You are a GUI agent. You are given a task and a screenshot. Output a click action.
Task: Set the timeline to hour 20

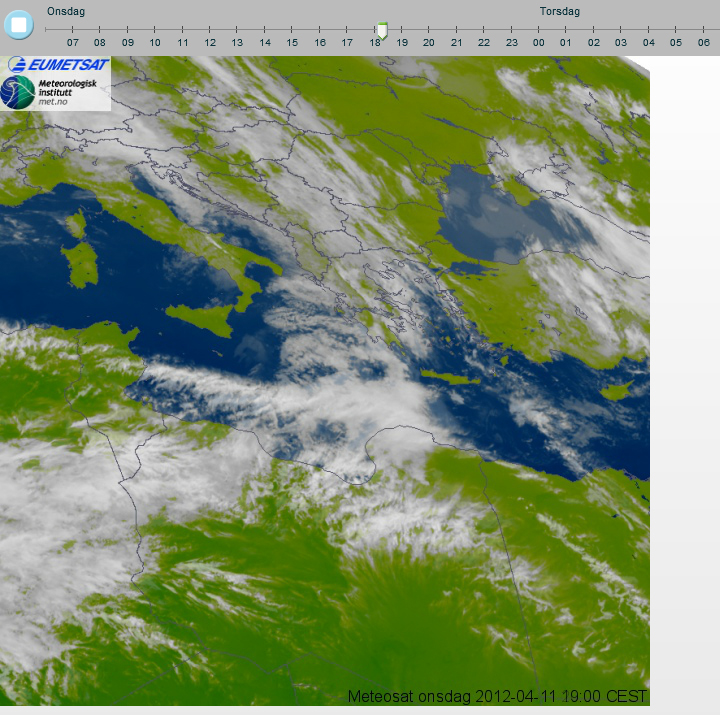(429, 42)
